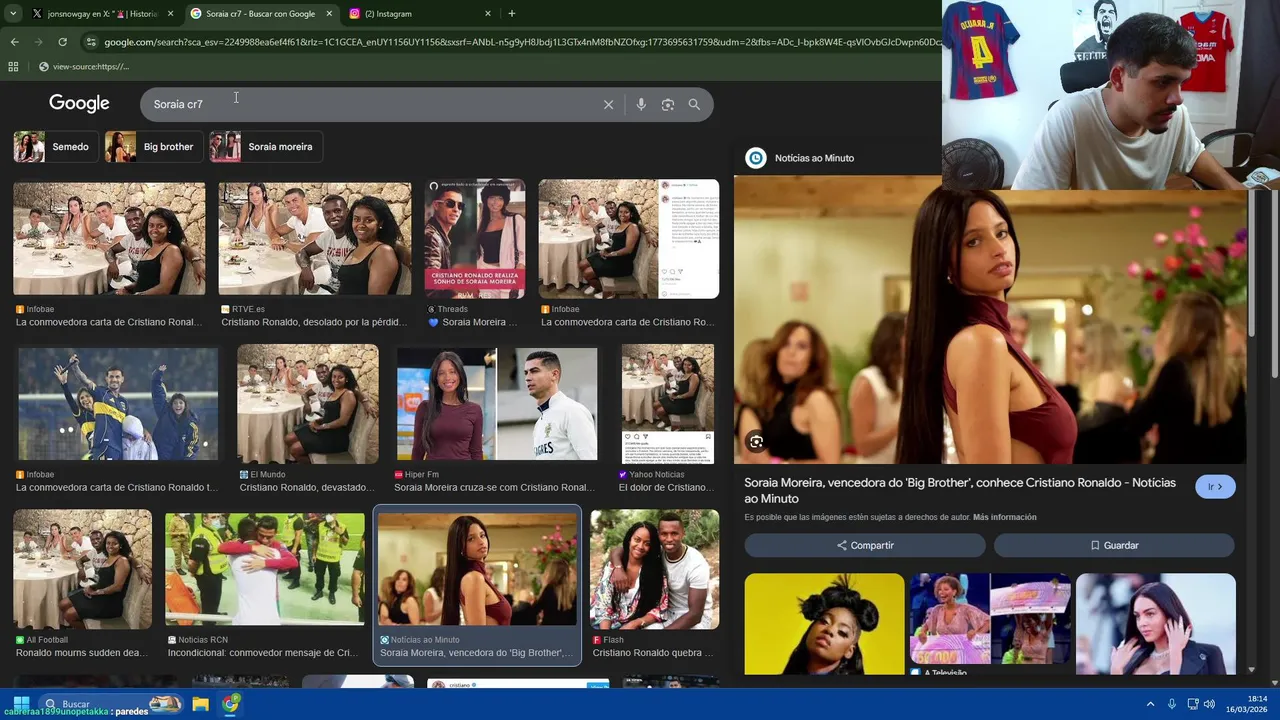
Task: Open the related image with yellow background
Action: pyautogui.click(x=824, y=623)
